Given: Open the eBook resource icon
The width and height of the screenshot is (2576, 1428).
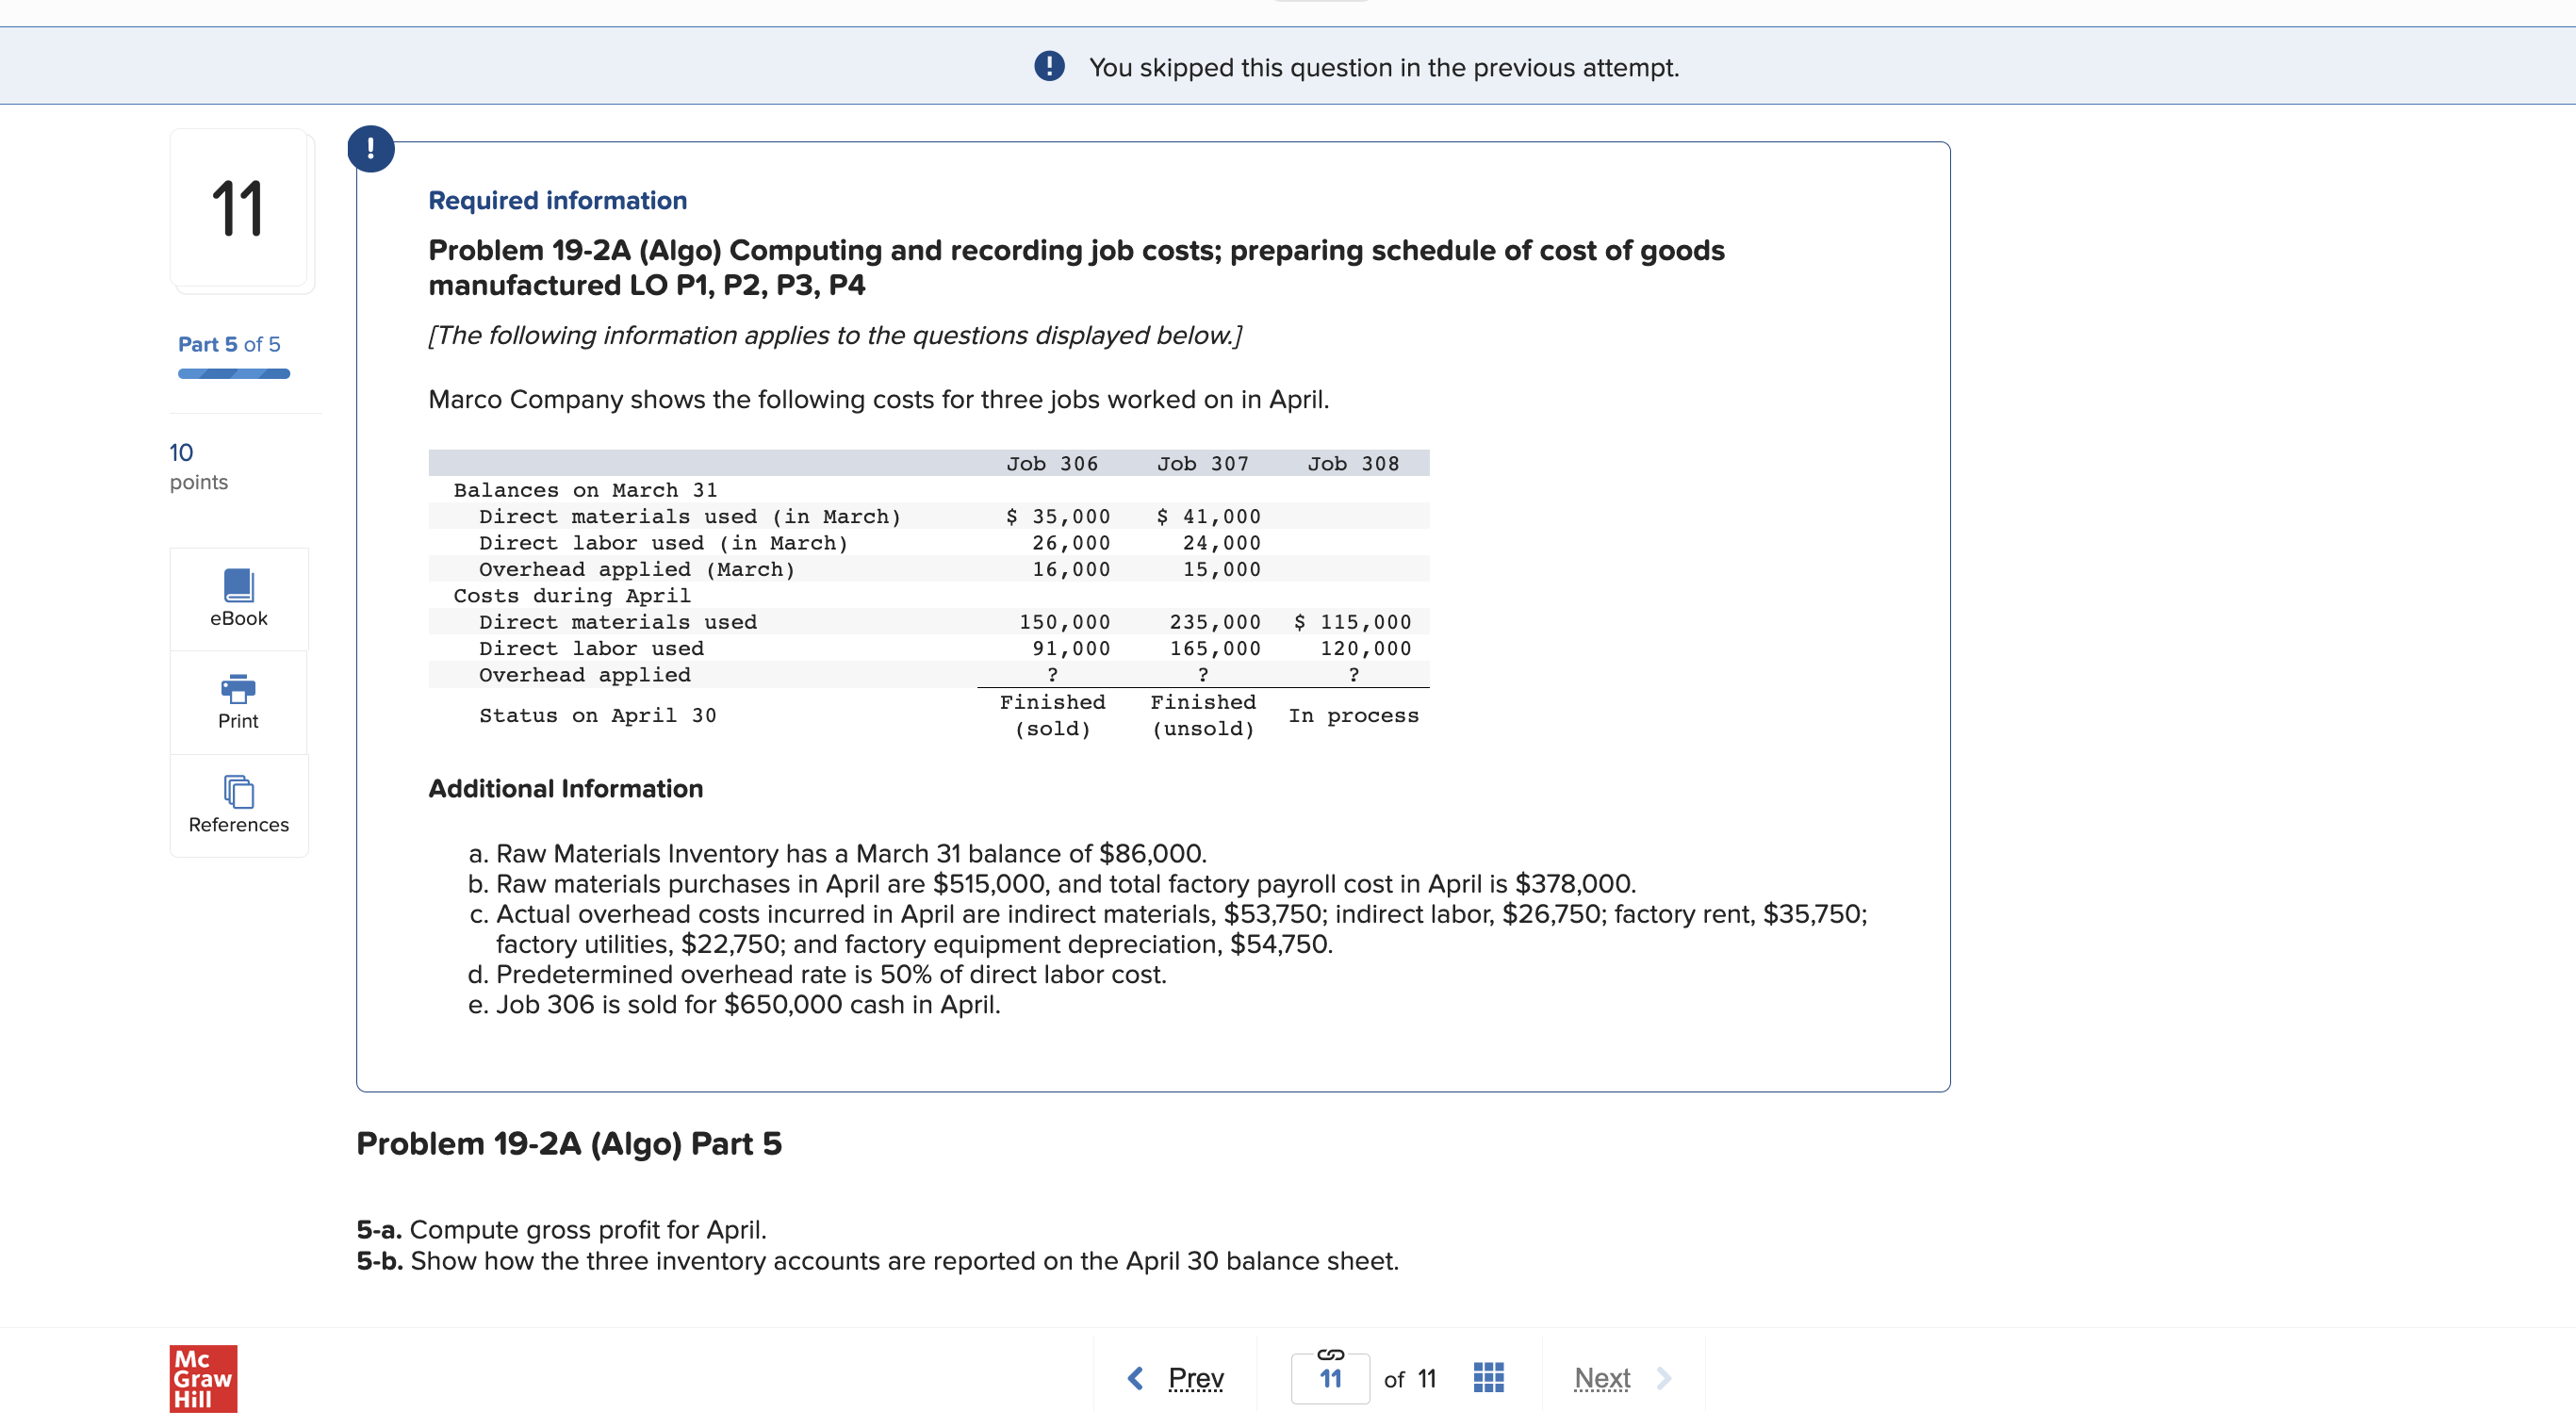Looking at the screenshot, I should tap(238, 585).
